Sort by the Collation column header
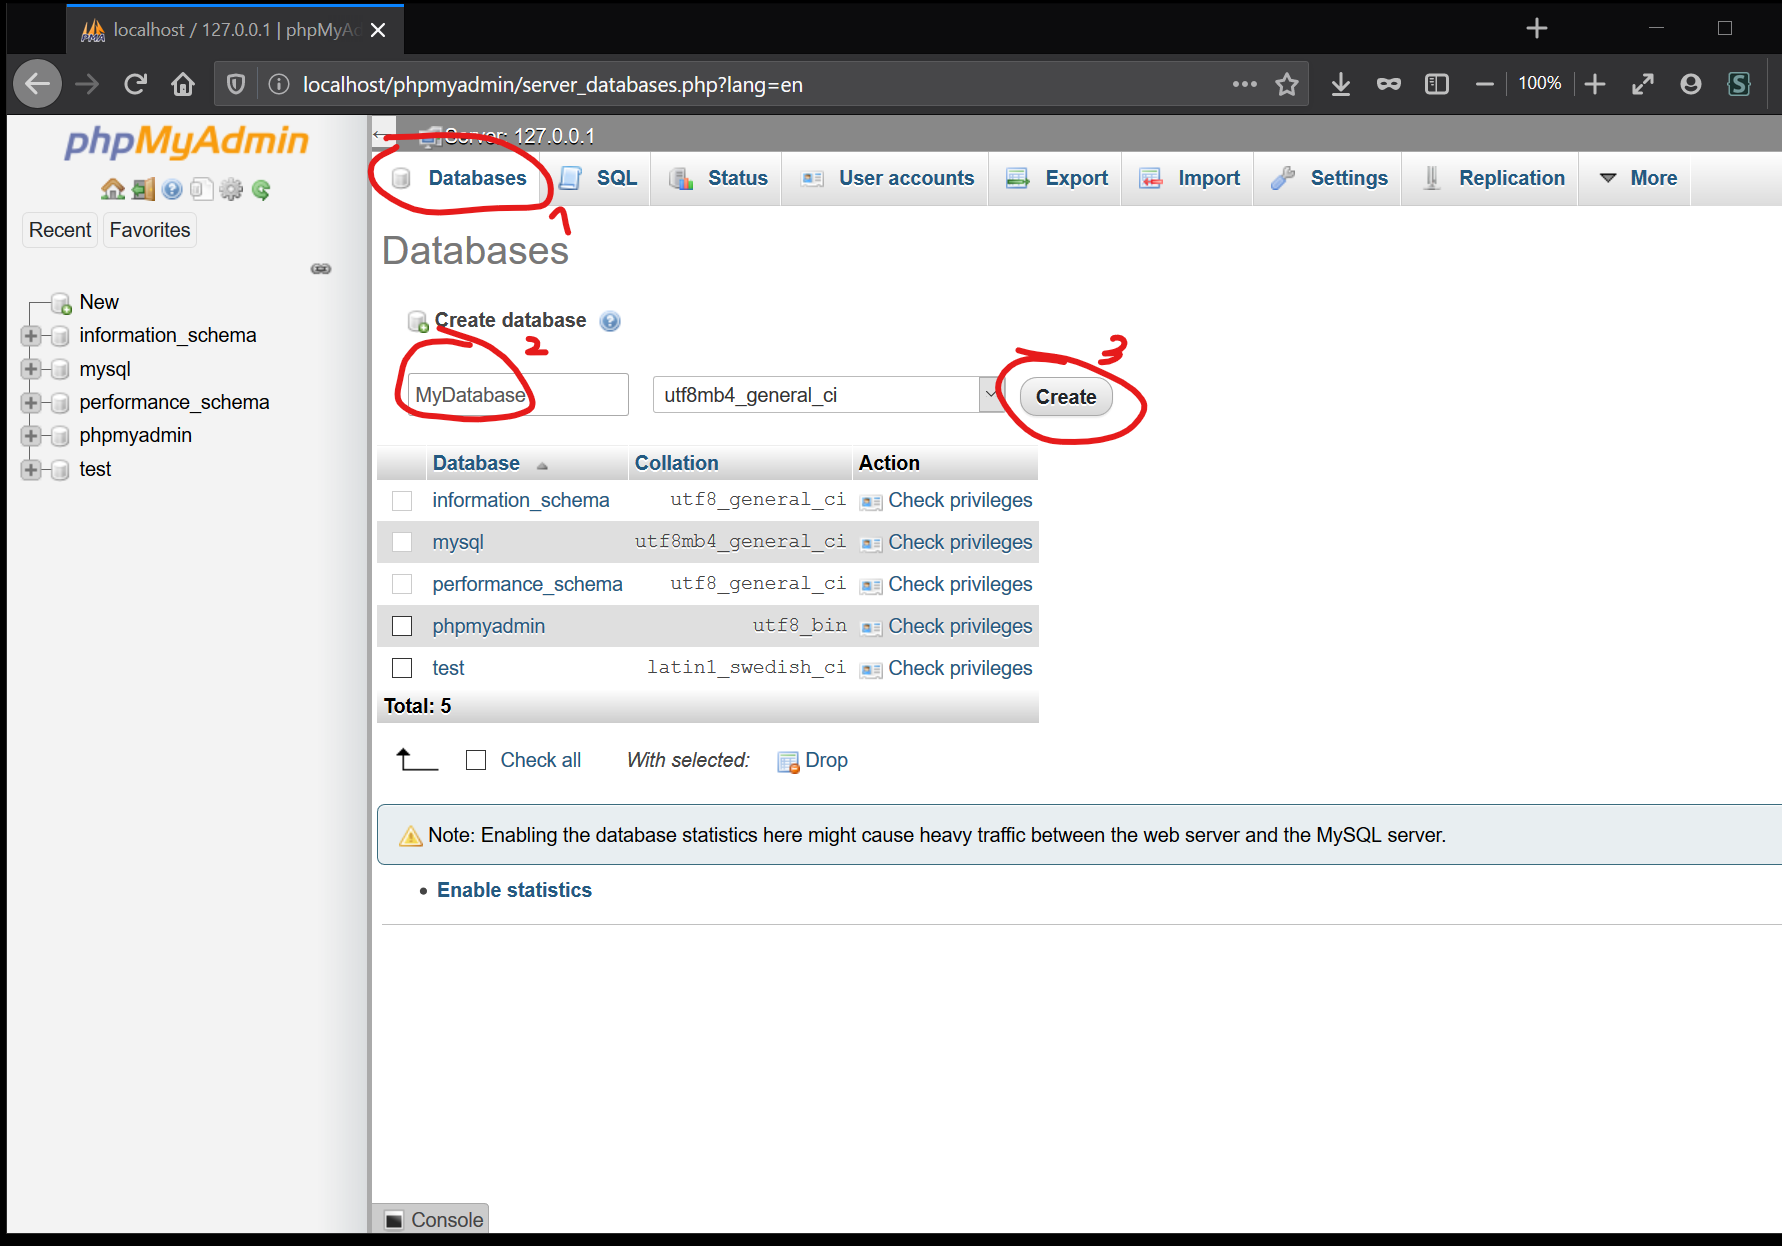The width and height of the screenshot is (1782, 1246). (676, 463)
